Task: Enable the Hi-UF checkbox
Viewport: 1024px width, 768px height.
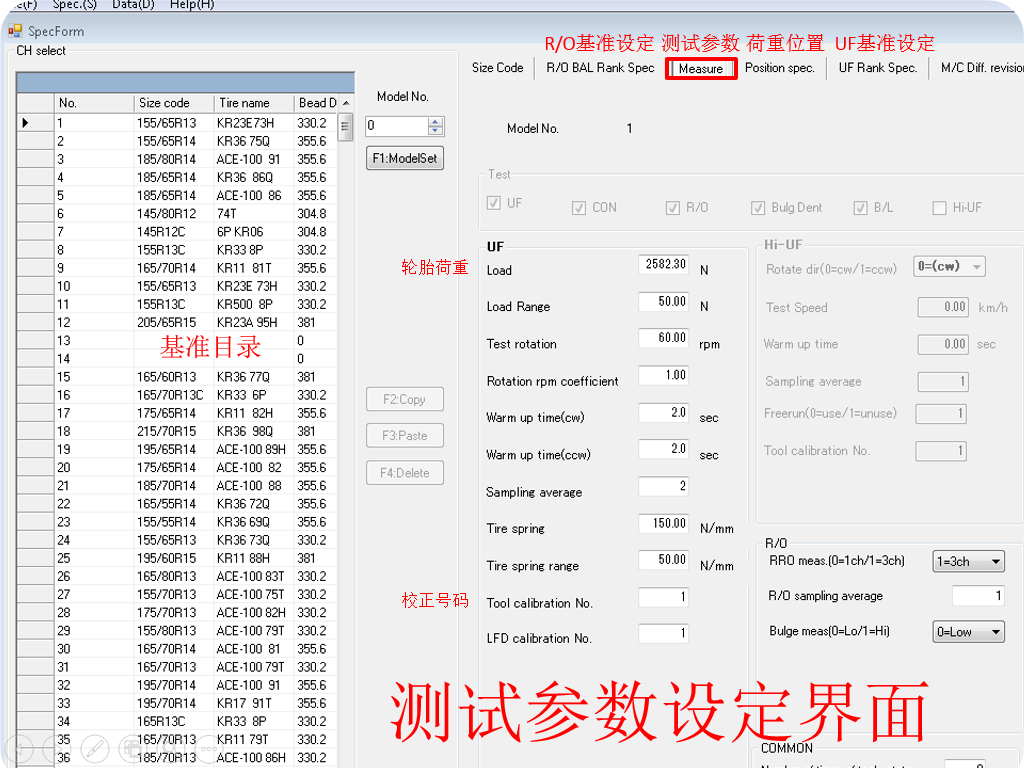Action: [x=938, y=207]
